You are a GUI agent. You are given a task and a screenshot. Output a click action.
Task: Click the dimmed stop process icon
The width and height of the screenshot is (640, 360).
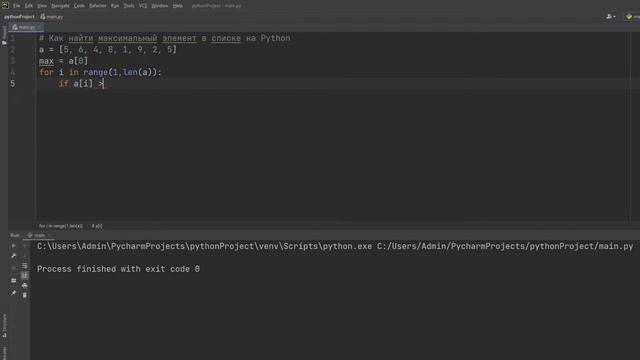pyautogui.click(x=13, y=268)
